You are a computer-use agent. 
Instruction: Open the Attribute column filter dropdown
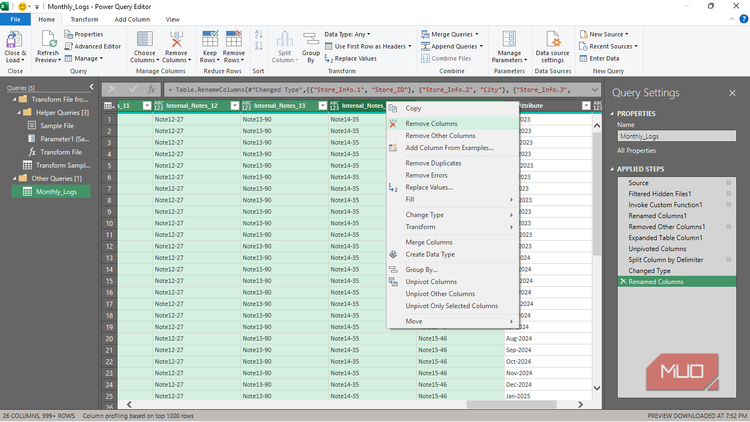pyautogui.click(x=586, y=106)
